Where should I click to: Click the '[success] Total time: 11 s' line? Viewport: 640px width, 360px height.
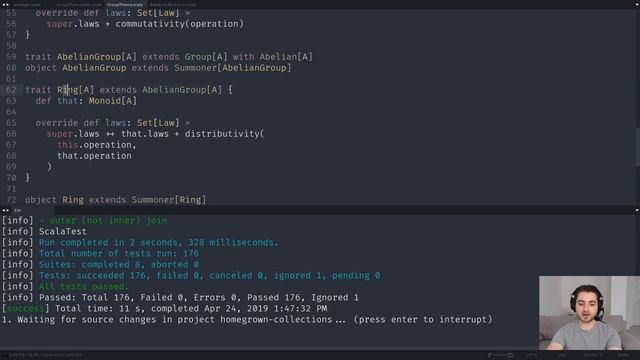point(164,309)
